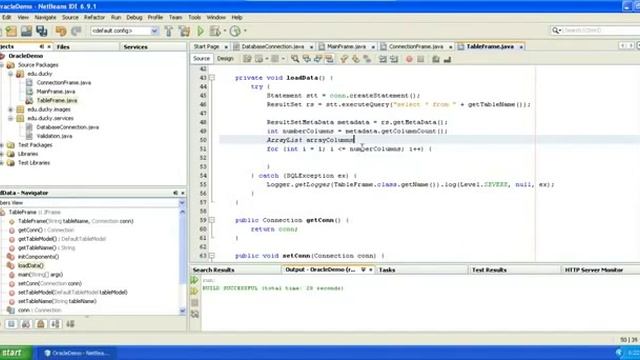The width and height of the screenshot is (640, 360).
Task: Open the Navigate menu
Action: pos(45,18)
